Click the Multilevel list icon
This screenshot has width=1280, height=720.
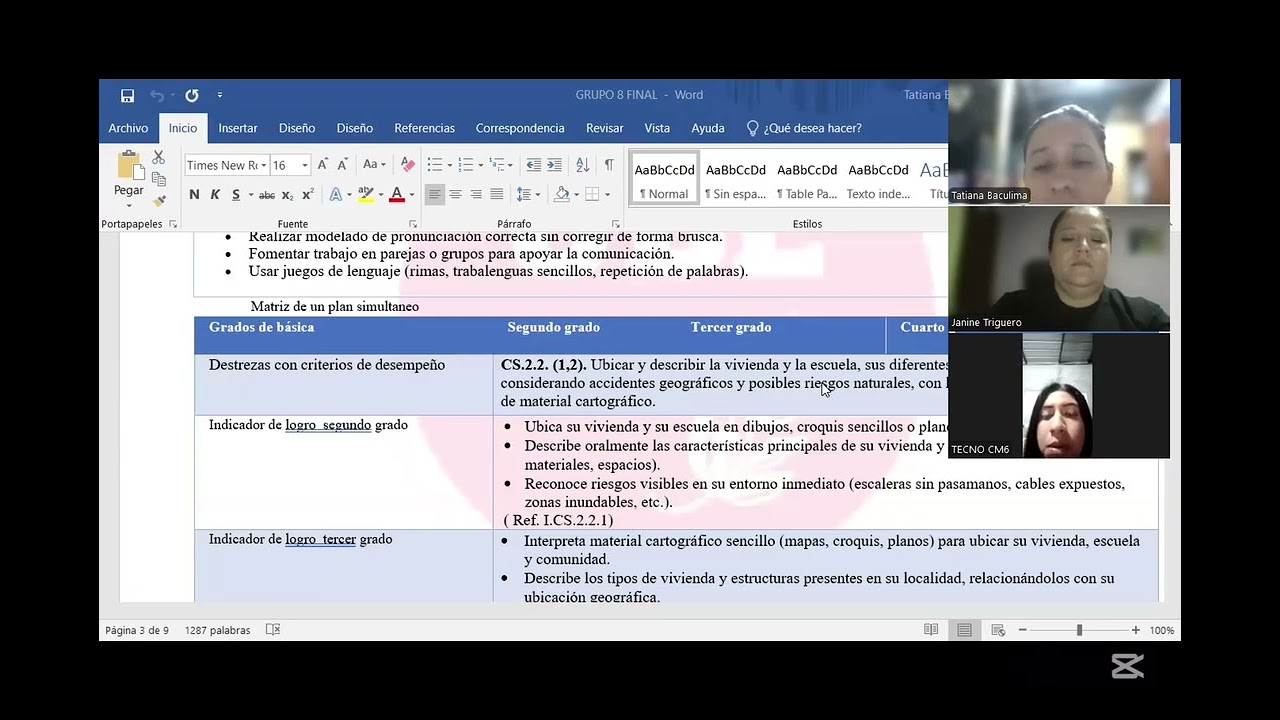click(x=497, y=165)
